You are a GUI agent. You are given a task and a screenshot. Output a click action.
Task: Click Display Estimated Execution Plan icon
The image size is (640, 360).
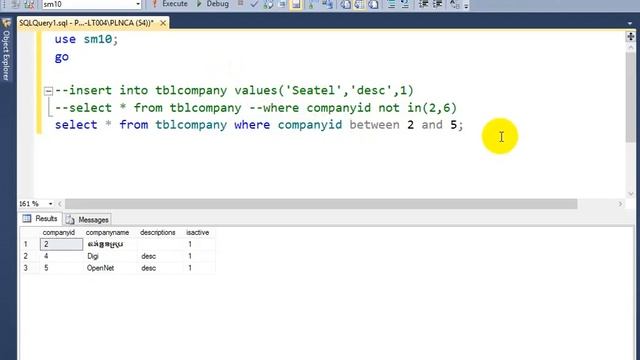point(269,4)
